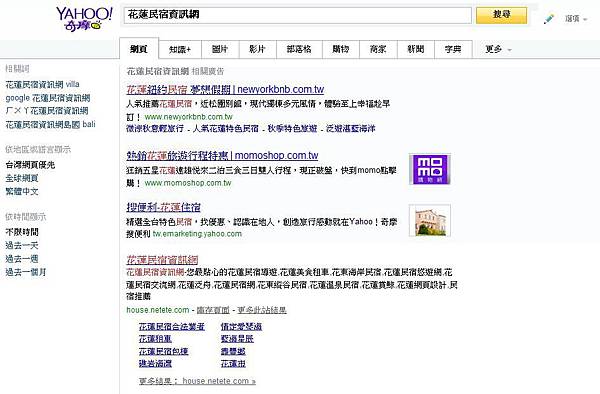Click green URL house.netete.com
Viewport: 600px width, 394px height.
(x=158, y=310)
